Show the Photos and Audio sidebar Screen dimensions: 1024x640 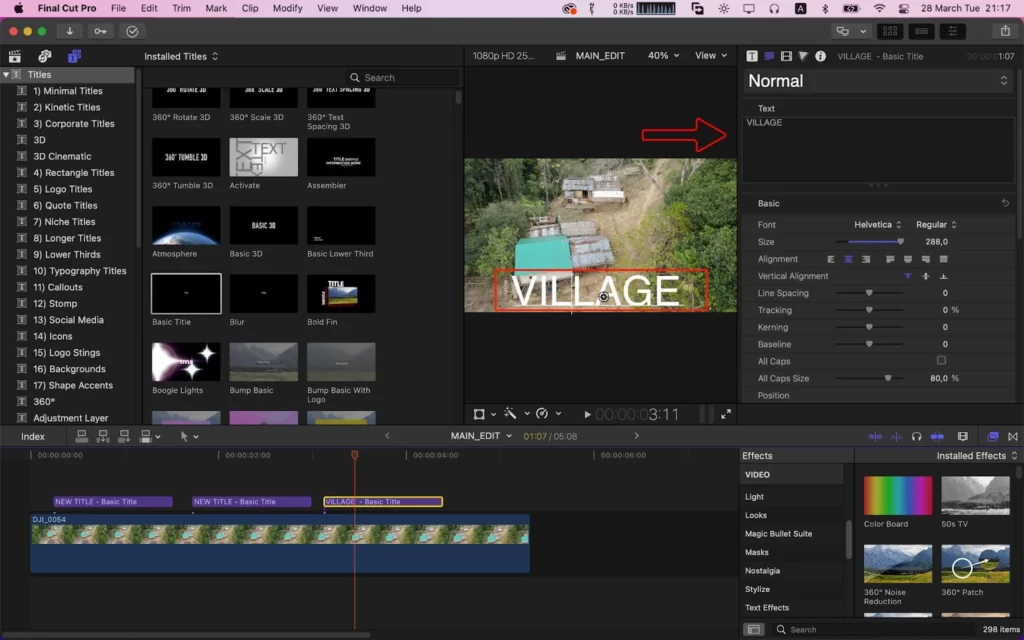coord(44,56)
